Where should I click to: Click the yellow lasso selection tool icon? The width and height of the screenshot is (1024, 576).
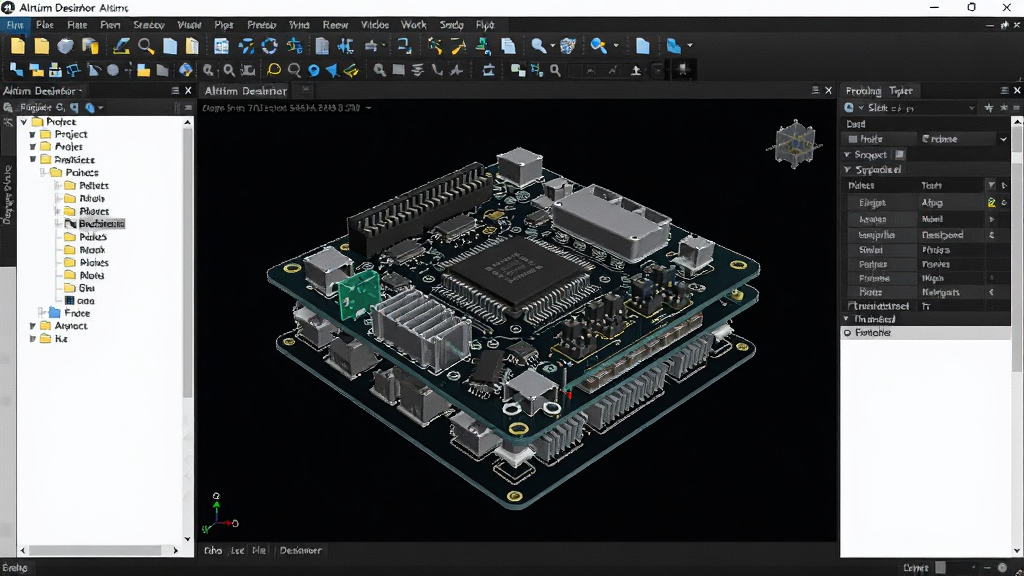click(274, 70)
